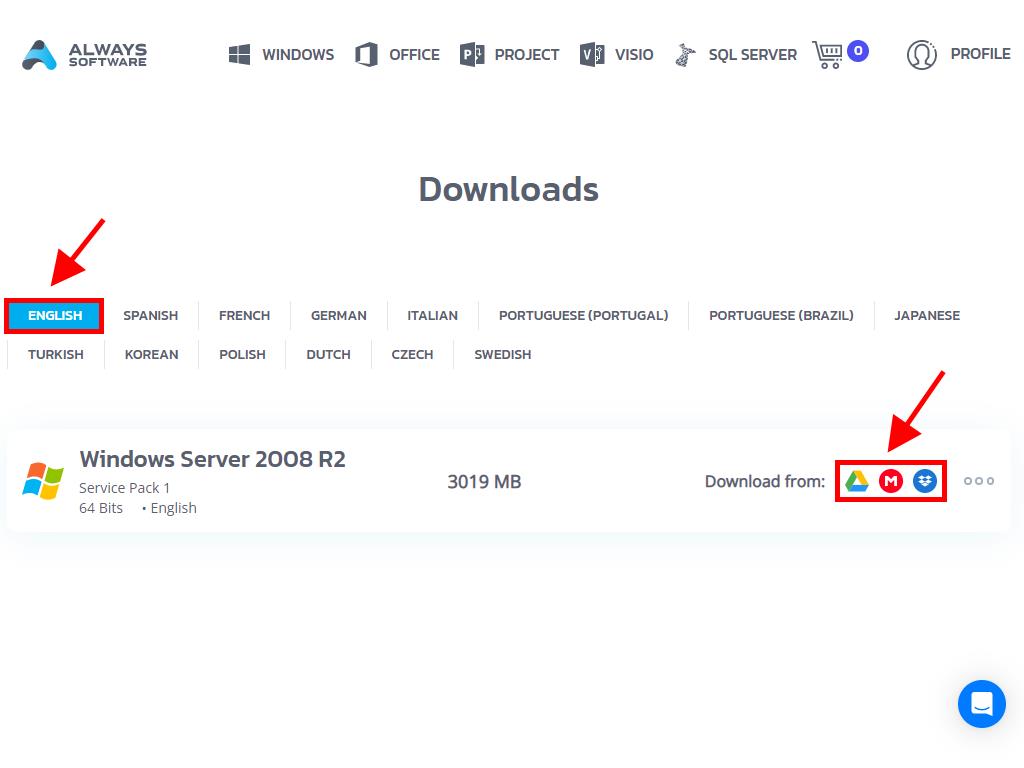Switch to the Spanish language tab
The image size is (1024, 768).
point(150,315)
